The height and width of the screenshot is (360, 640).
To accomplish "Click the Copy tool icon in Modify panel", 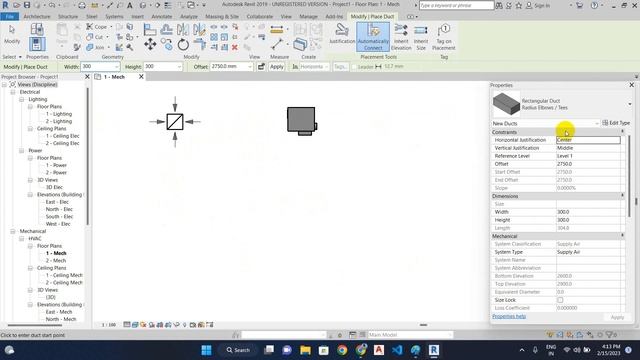I will pos(167,44).
